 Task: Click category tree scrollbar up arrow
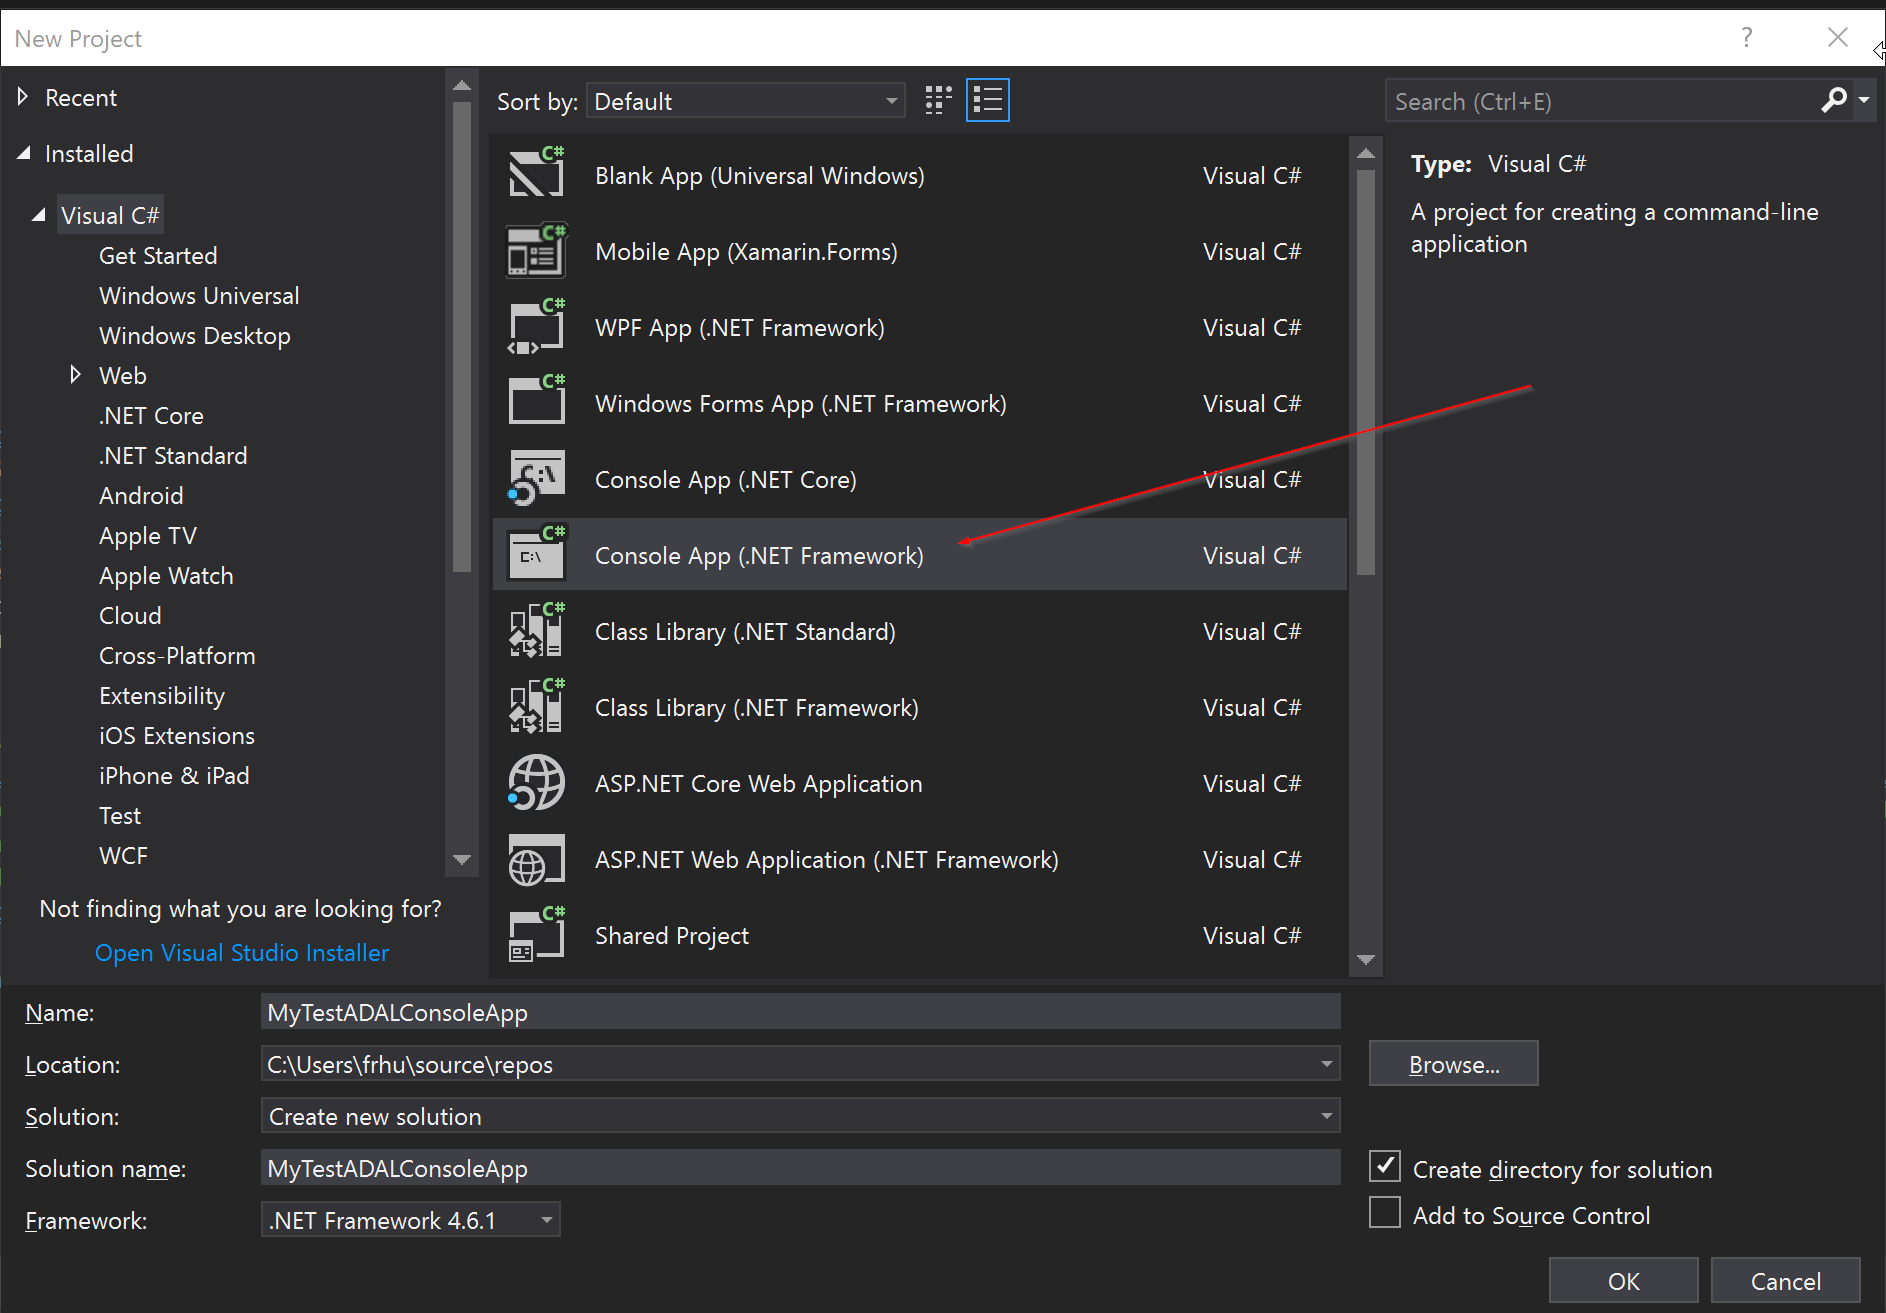coord(461,86)
